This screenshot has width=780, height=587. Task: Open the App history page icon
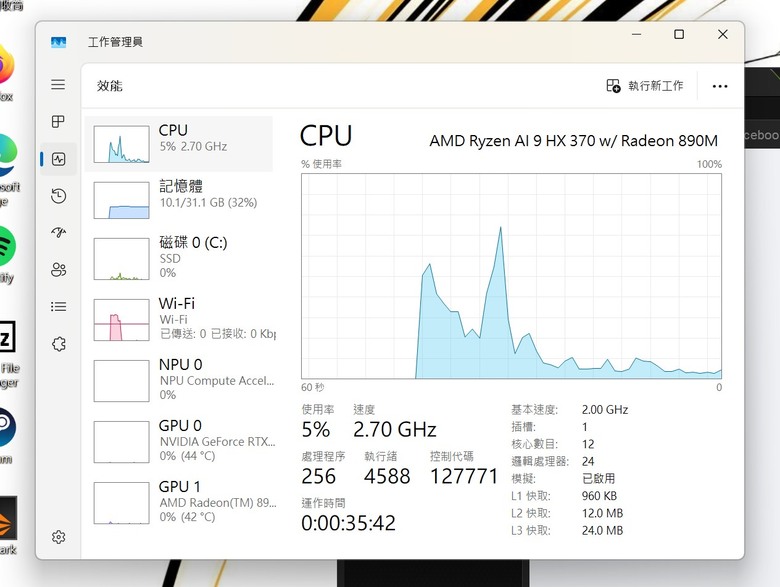(59, 196)
